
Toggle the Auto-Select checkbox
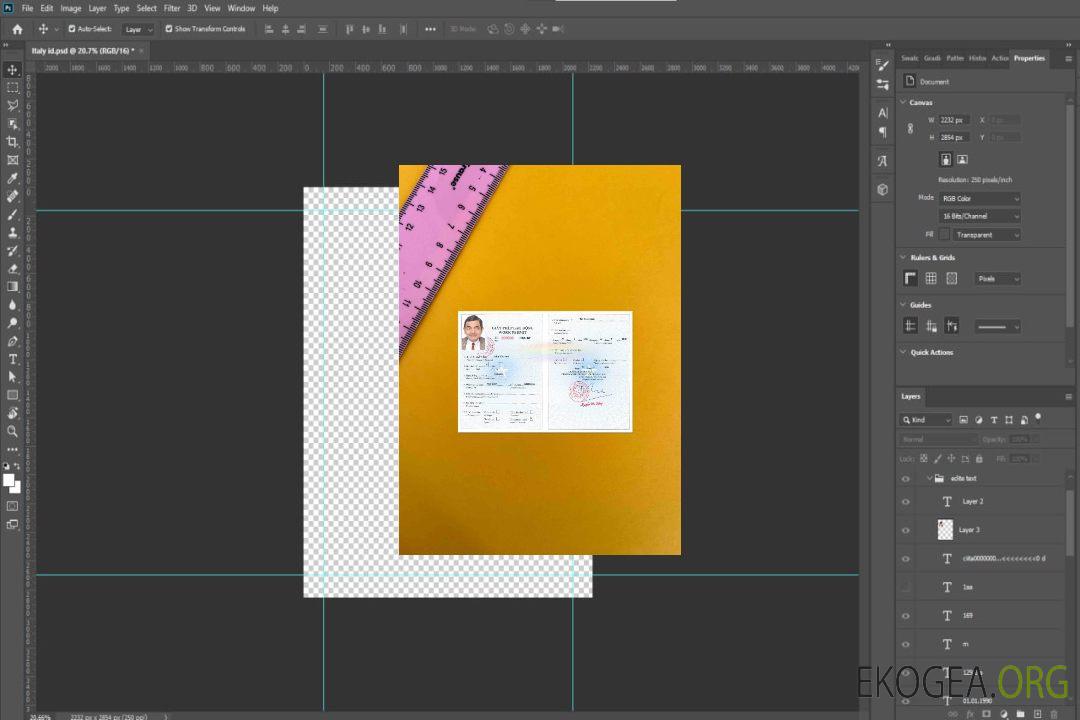click(72, 29)
